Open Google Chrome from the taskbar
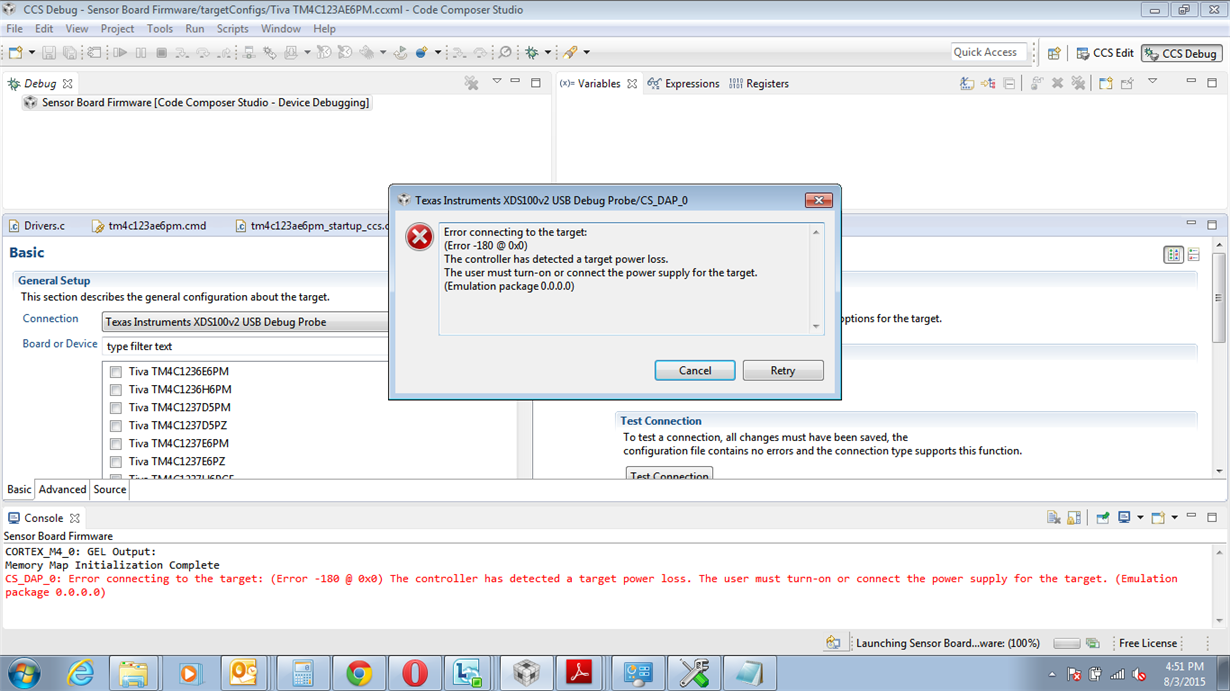 359,674
